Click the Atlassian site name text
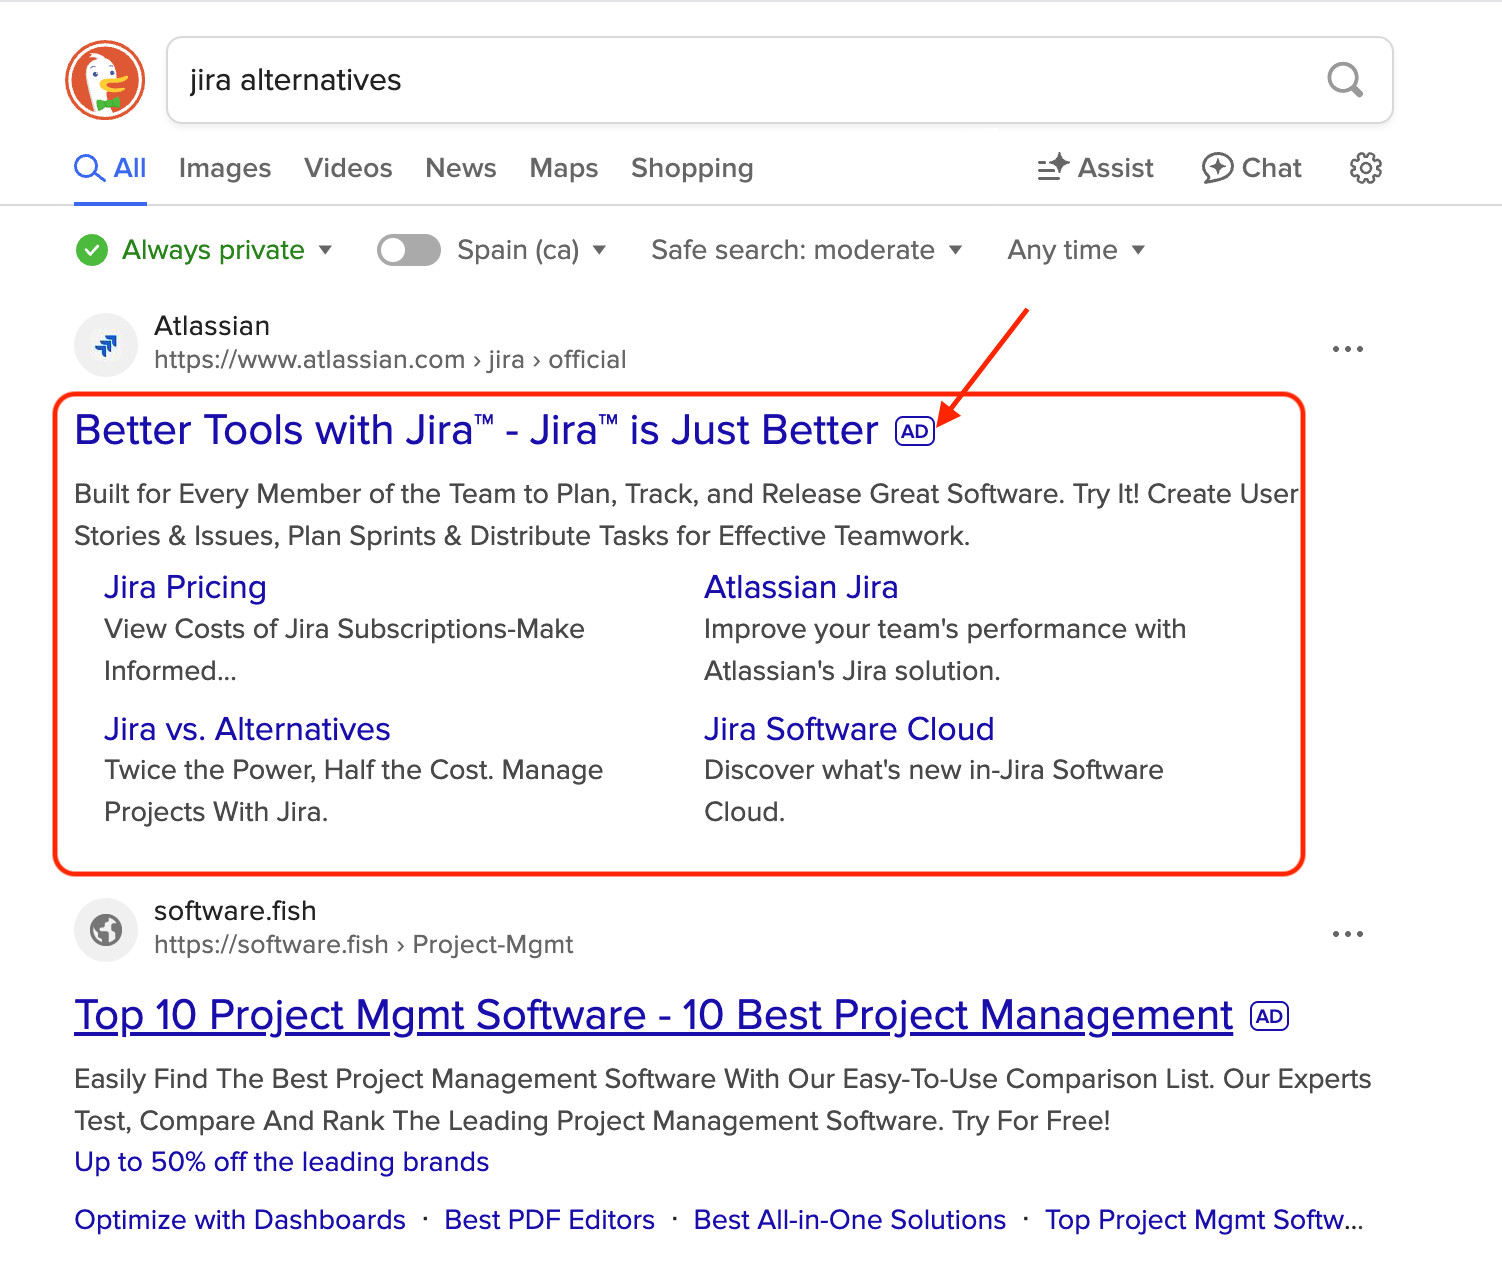1502x1282 pixels. pyautogui.click(x=212, y=326)
